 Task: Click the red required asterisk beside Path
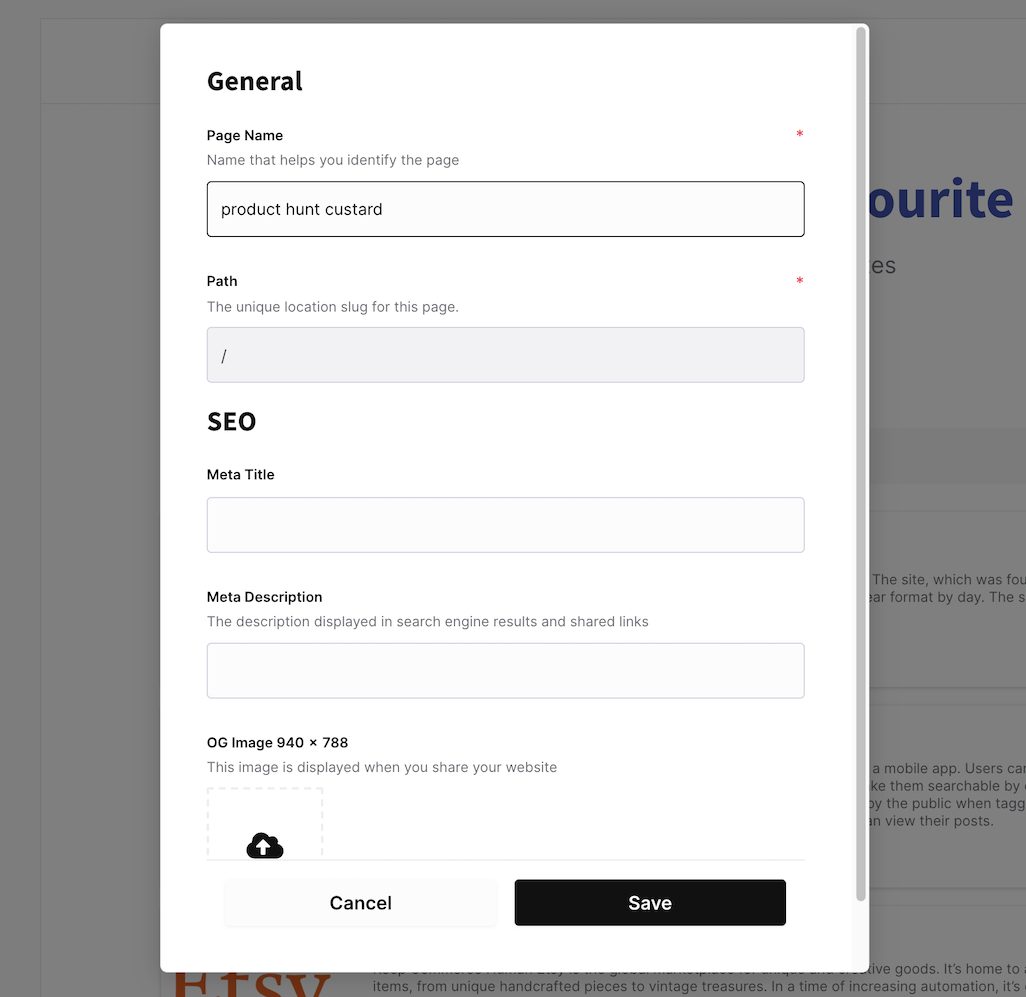click(800, 281)
